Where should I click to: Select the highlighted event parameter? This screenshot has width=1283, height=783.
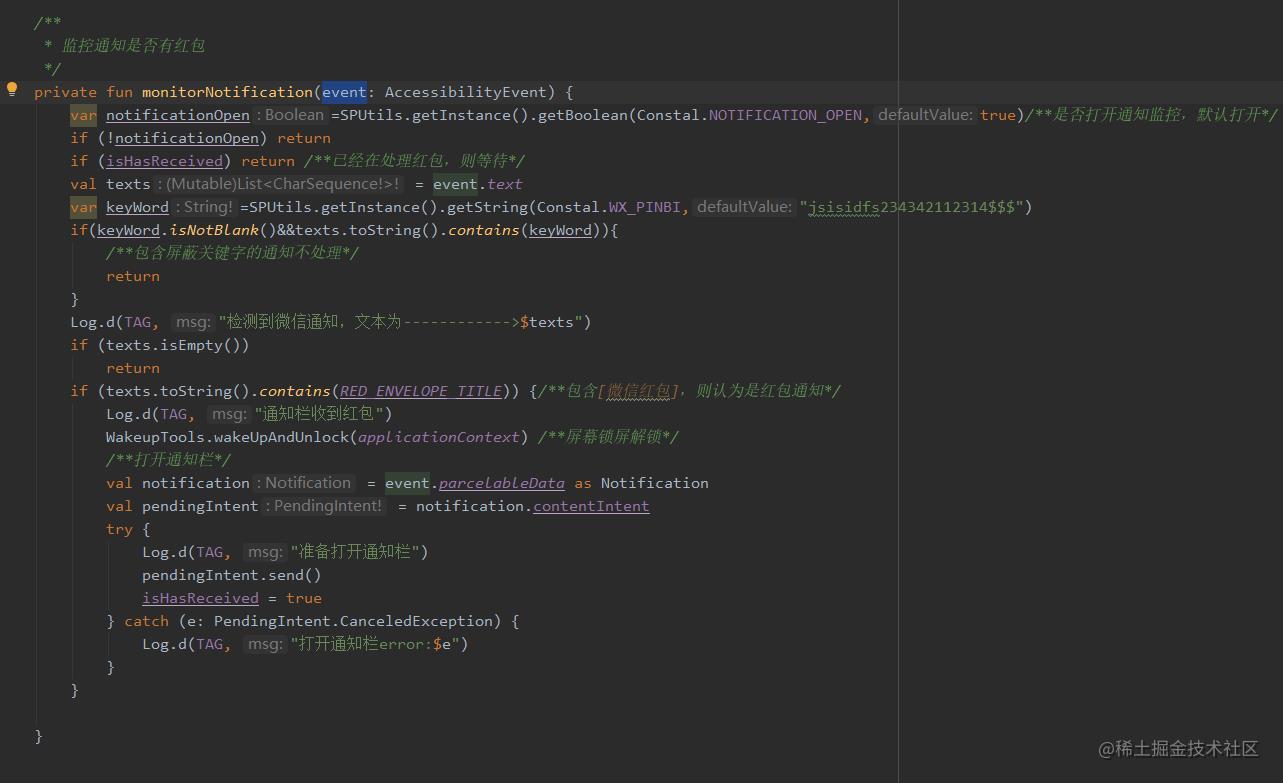point(344,92)
